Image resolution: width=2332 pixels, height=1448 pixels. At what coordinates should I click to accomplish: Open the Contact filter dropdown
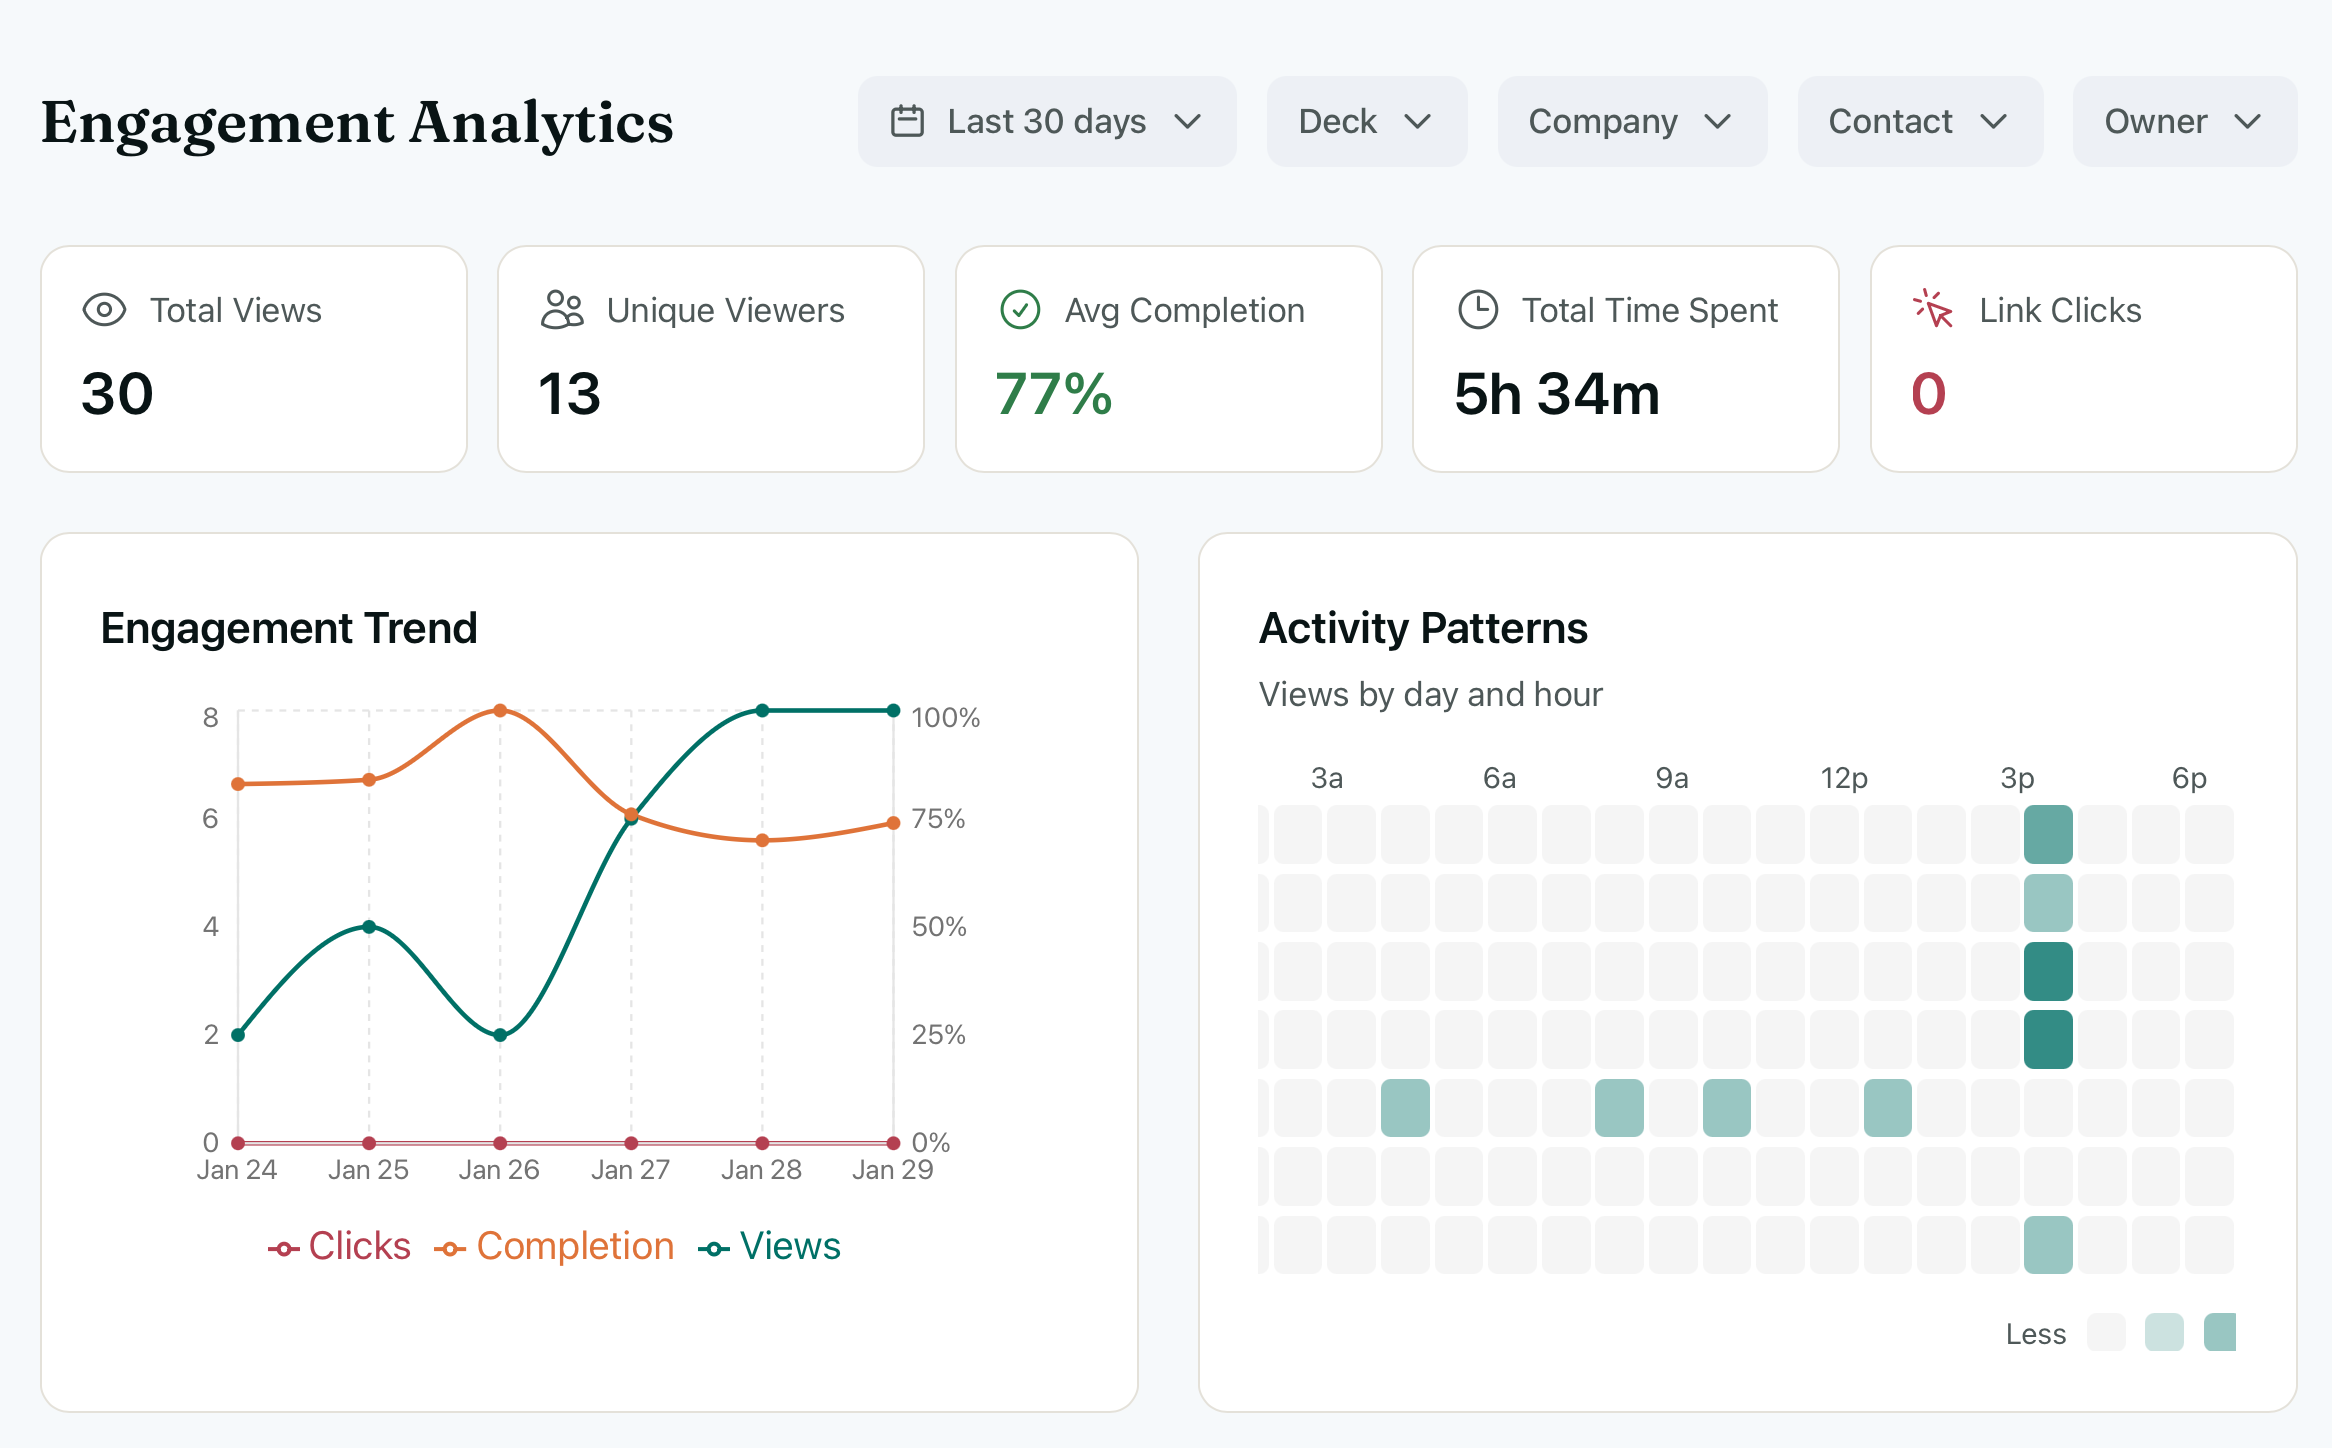1920,121
